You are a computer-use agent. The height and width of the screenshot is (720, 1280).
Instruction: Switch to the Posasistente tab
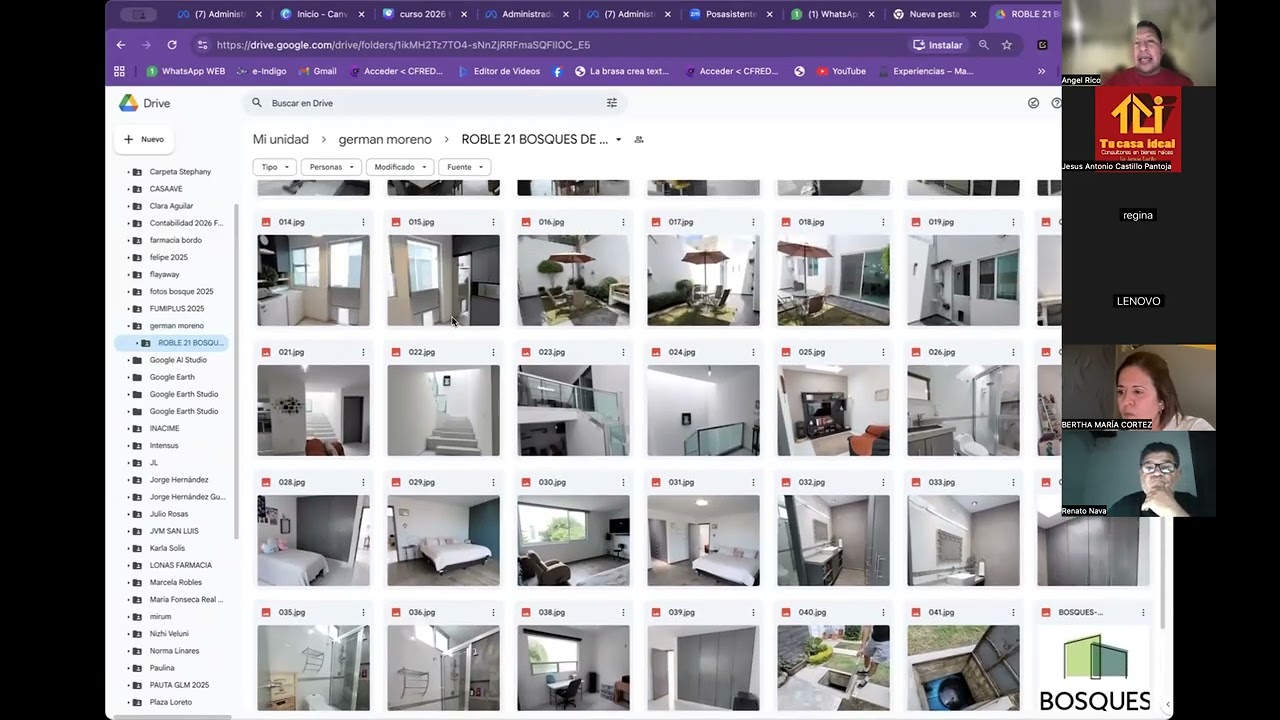pos(731,14)
